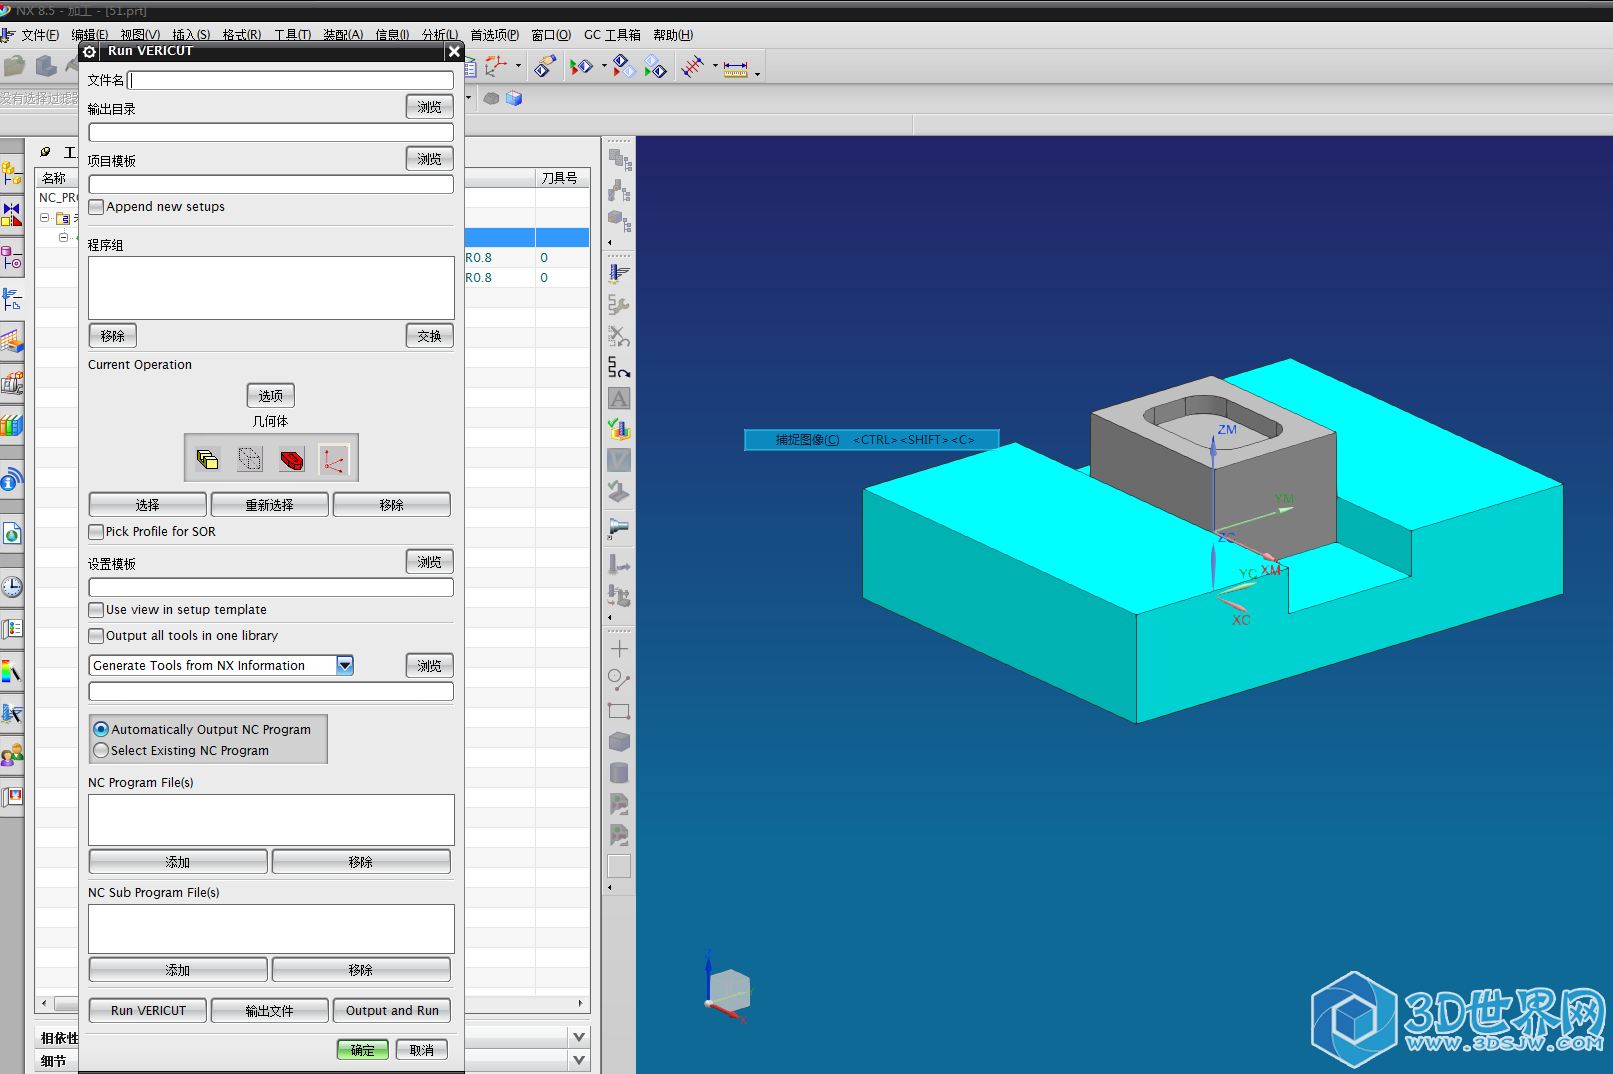The width and height of the screenshot is (1613, 1074).
Task: Click the measure distance ruler icon
Action: point(736,68)
